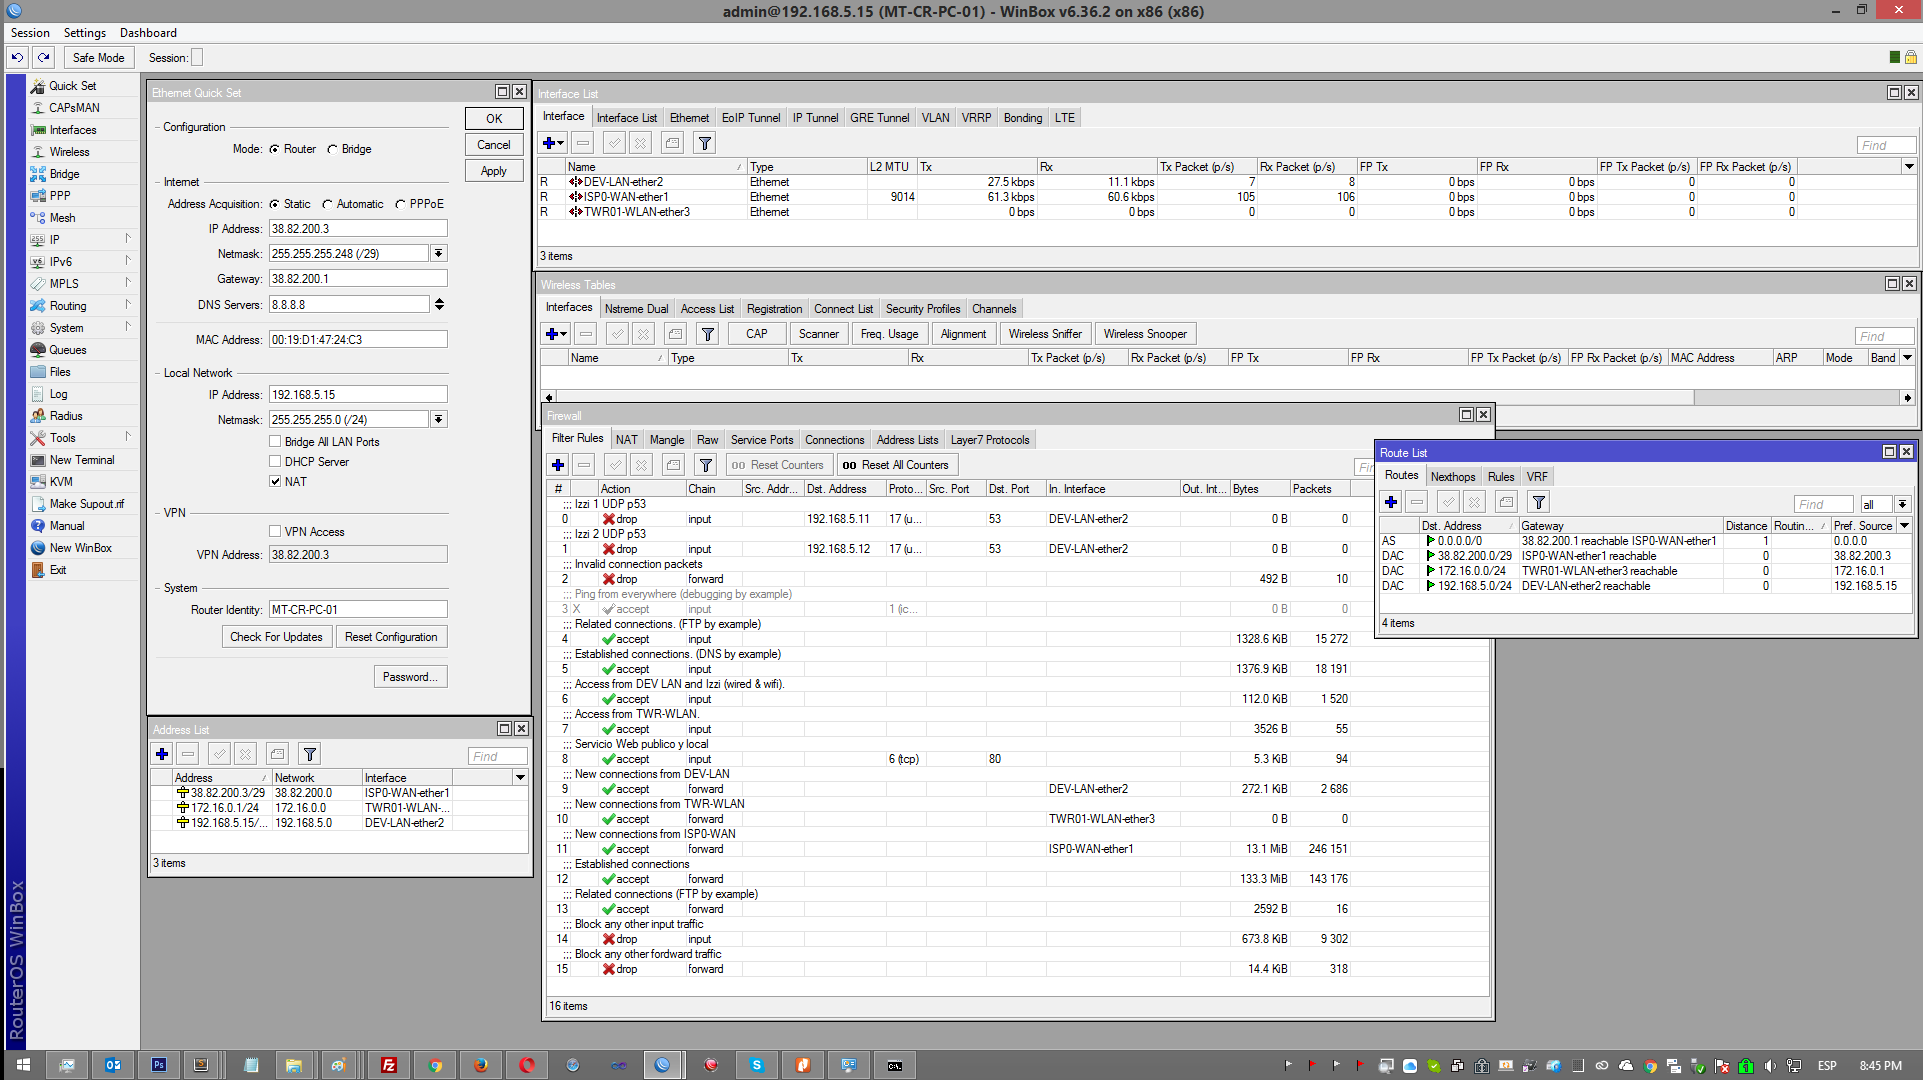
Task: Enable the DHCP Server checkbox
Action: coord(275,461)
